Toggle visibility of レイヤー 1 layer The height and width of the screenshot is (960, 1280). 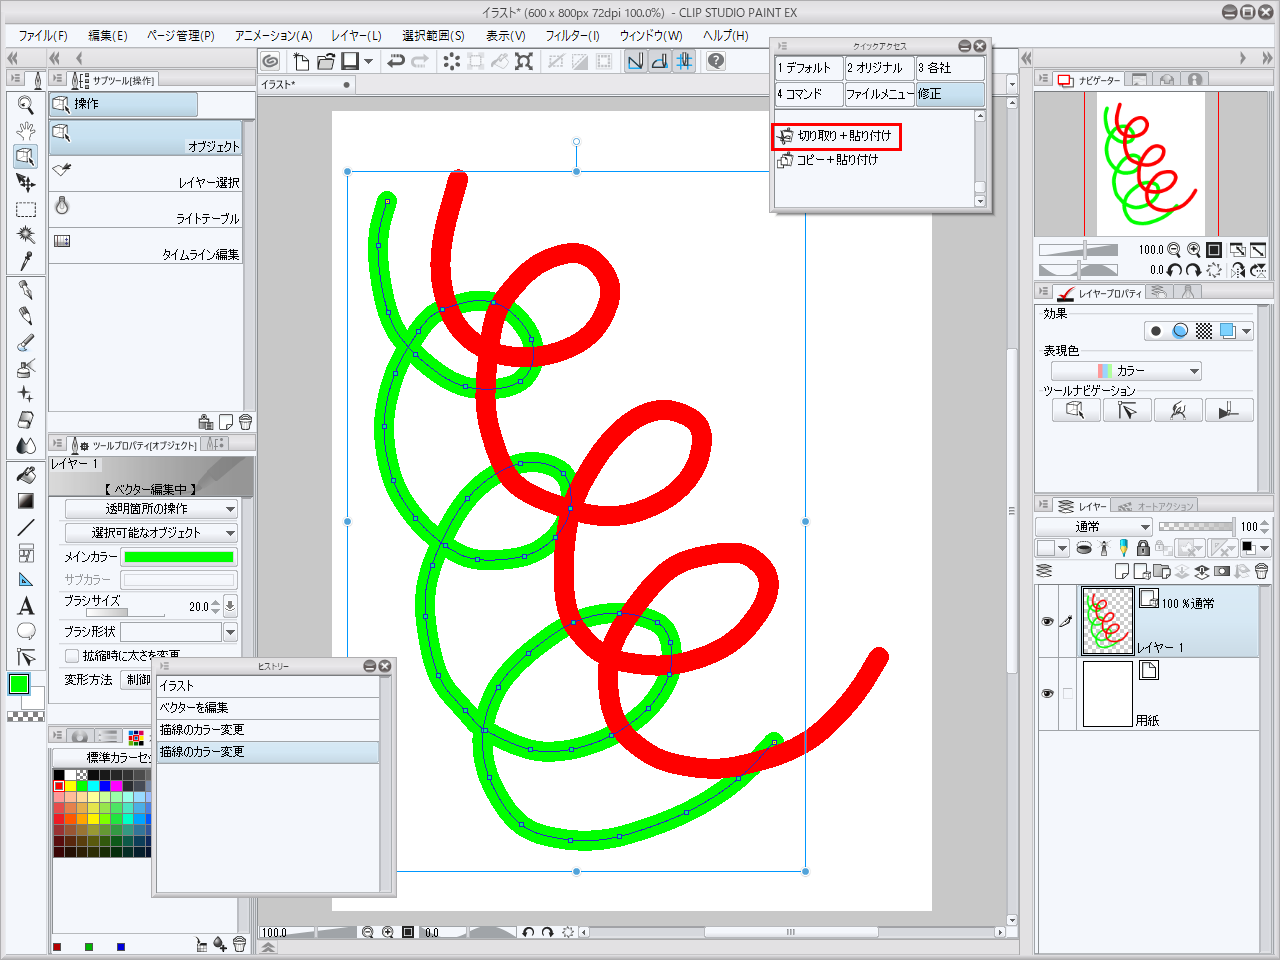coord(1047,621)
